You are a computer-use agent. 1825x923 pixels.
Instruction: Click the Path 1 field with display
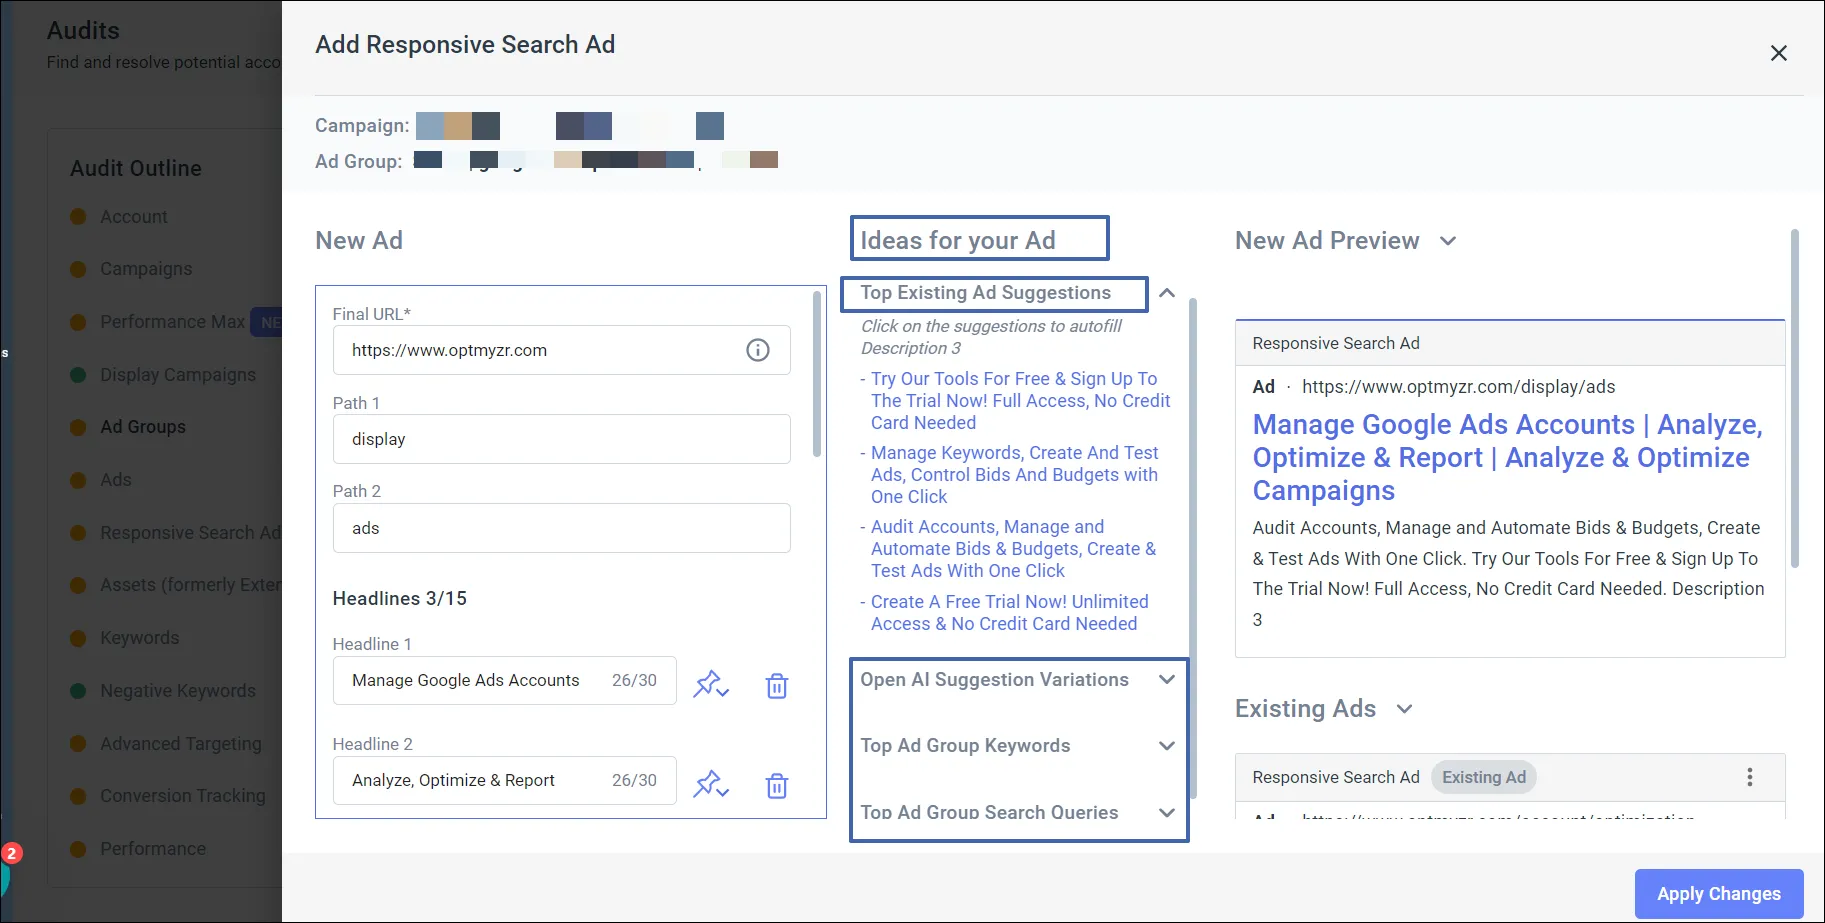(561, 439)
